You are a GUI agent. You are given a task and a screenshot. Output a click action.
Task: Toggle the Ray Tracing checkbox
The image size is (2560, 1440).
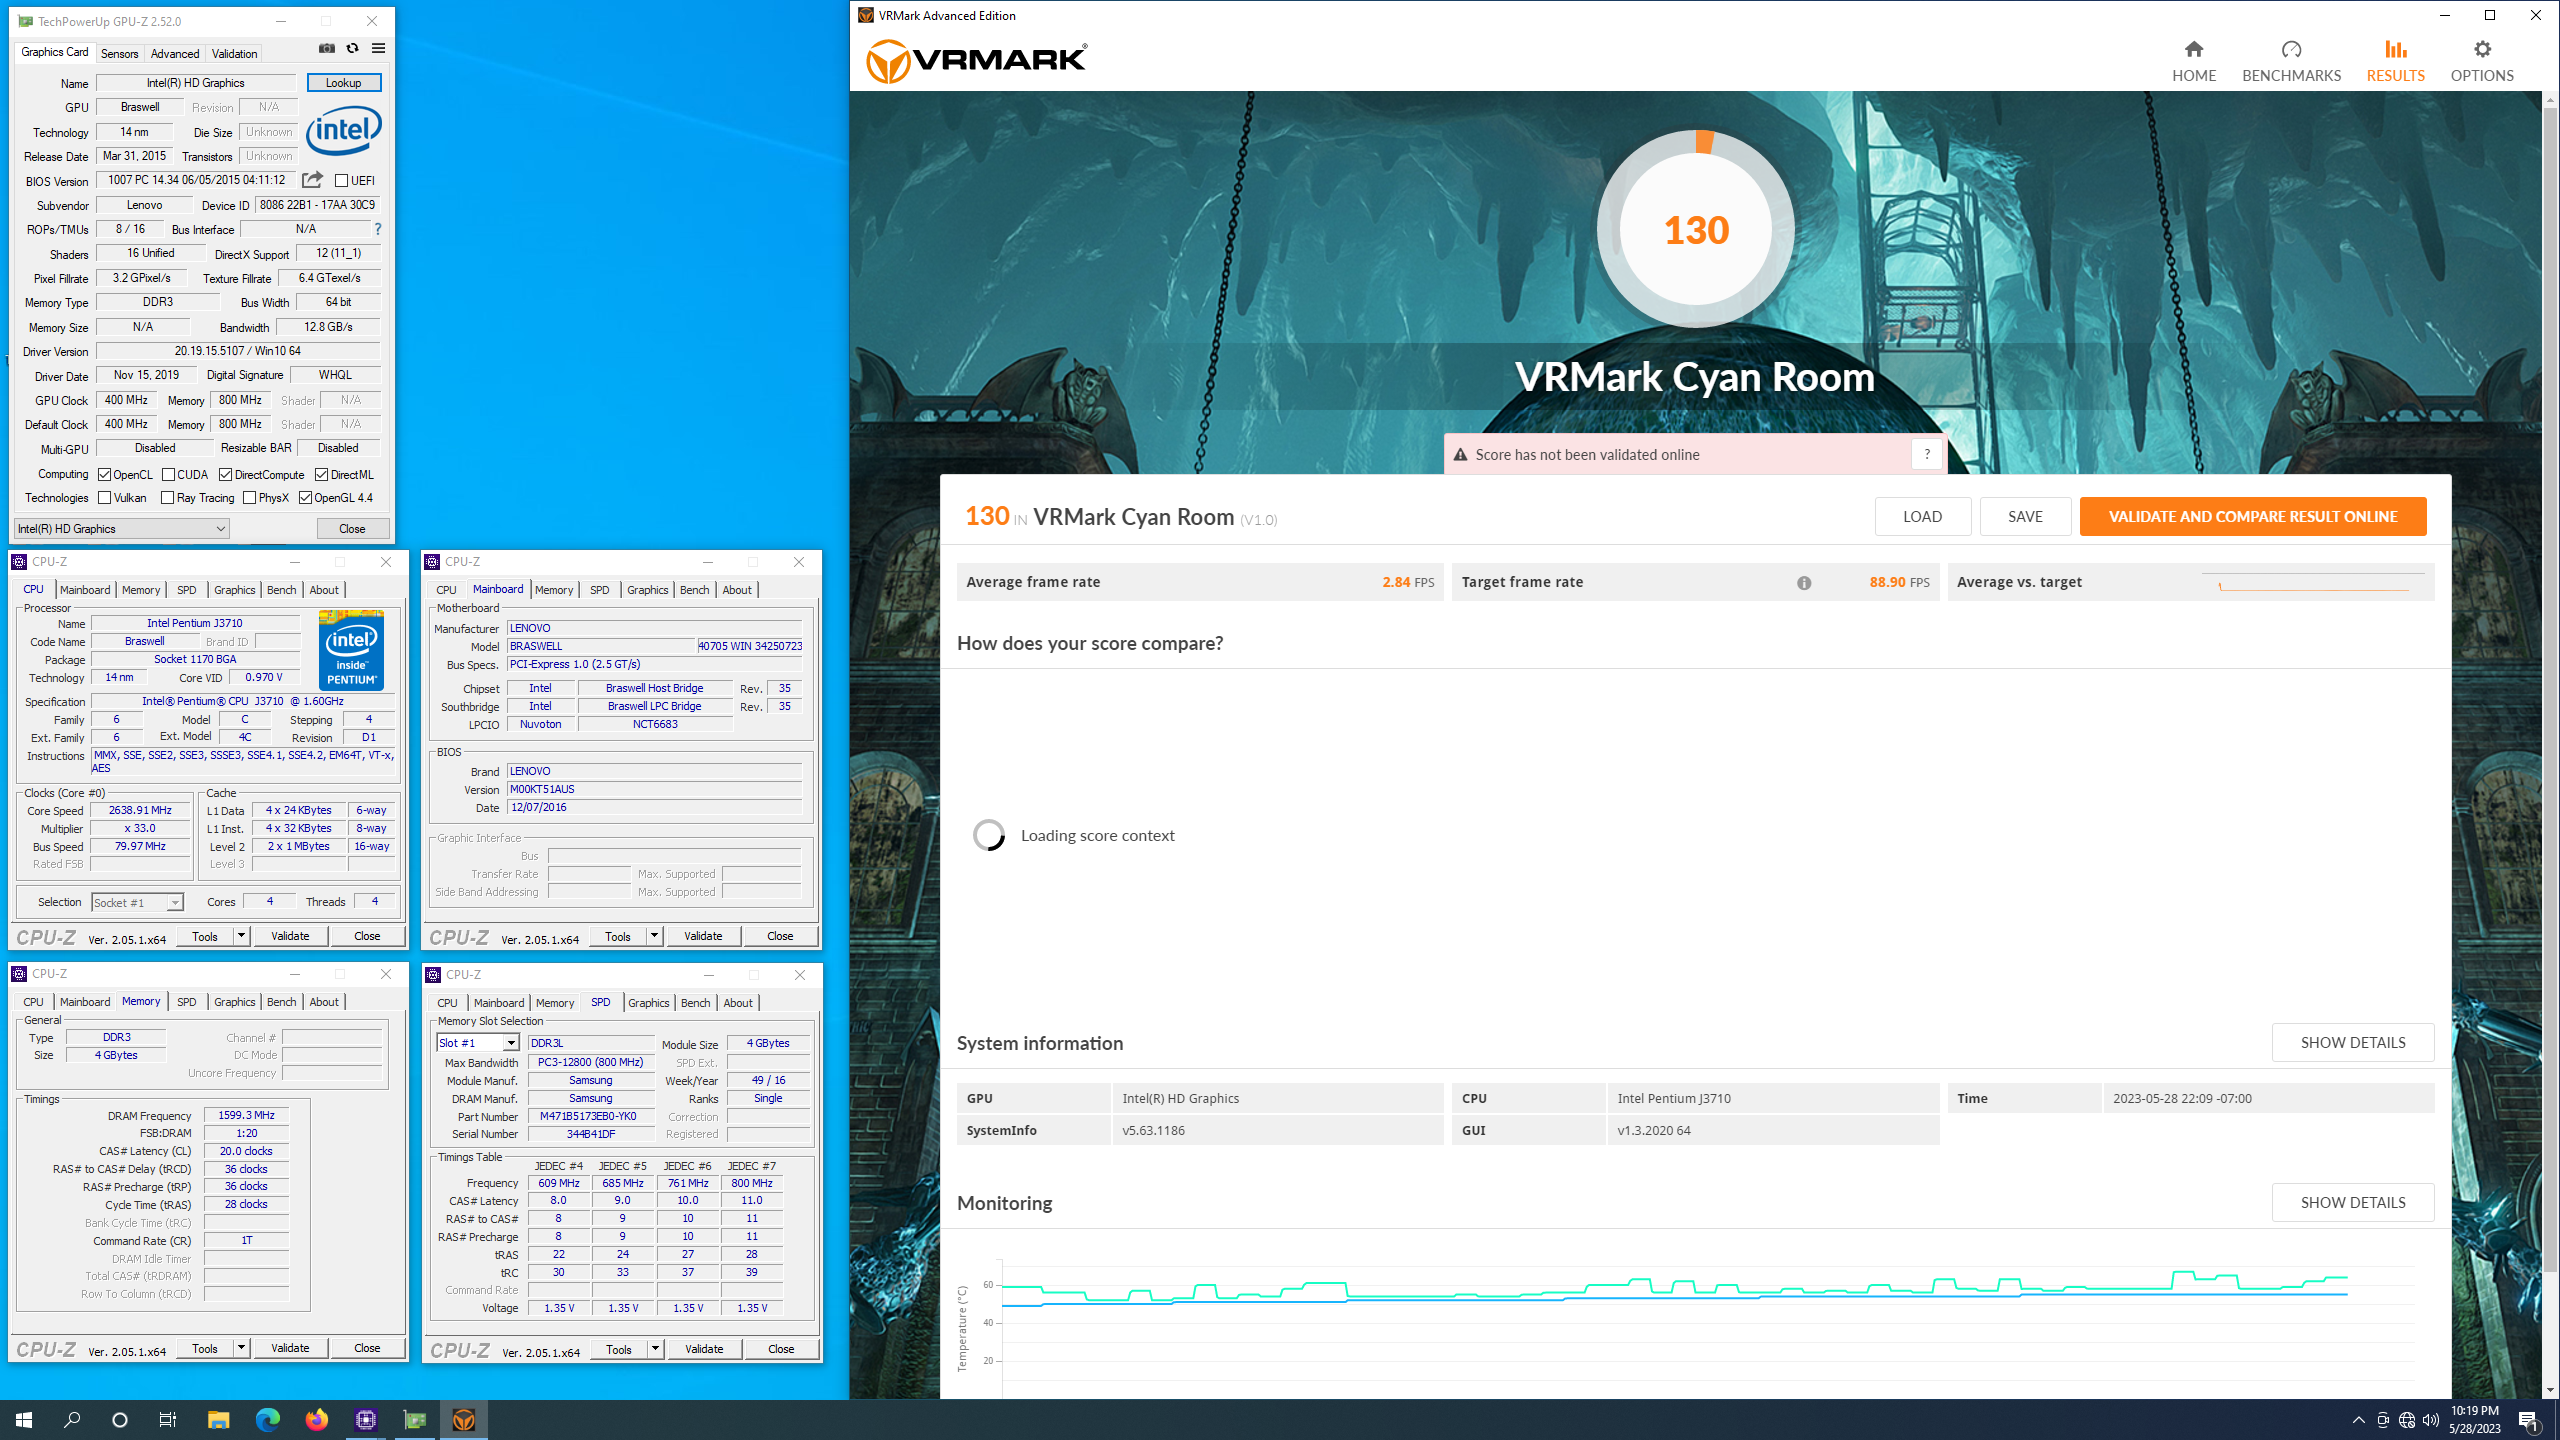pyautogui.click(x=167, y=498)
